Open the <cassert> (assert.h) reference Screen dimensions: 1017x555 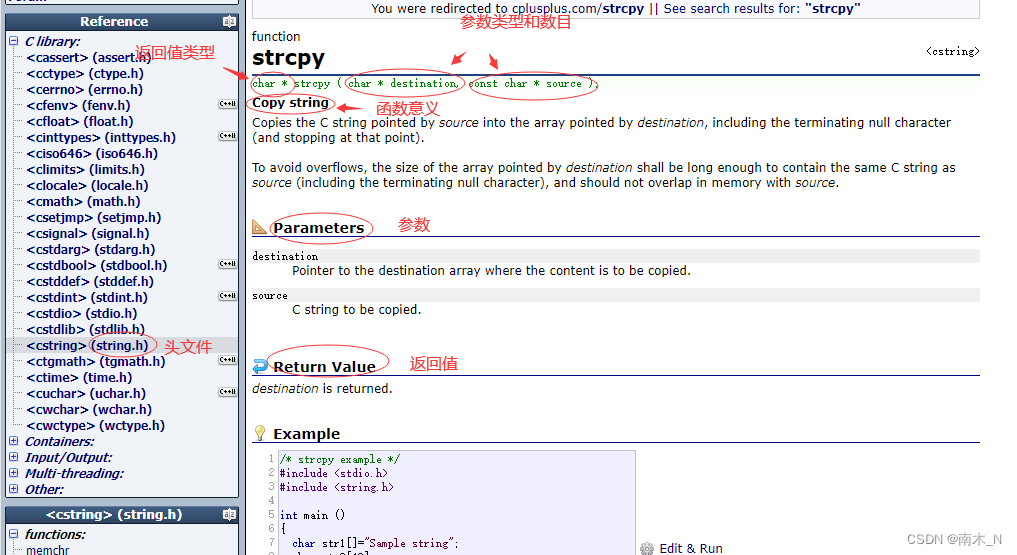tap(89, 58)
